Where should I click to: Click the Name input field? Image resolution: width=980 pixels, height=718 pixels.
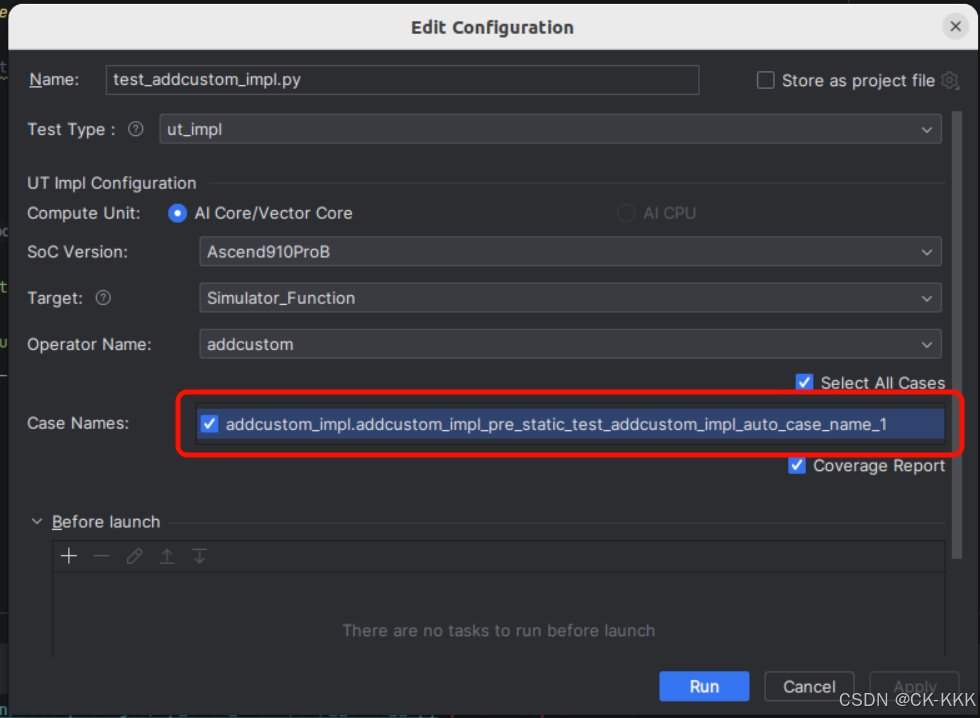[x=402, y=80]
